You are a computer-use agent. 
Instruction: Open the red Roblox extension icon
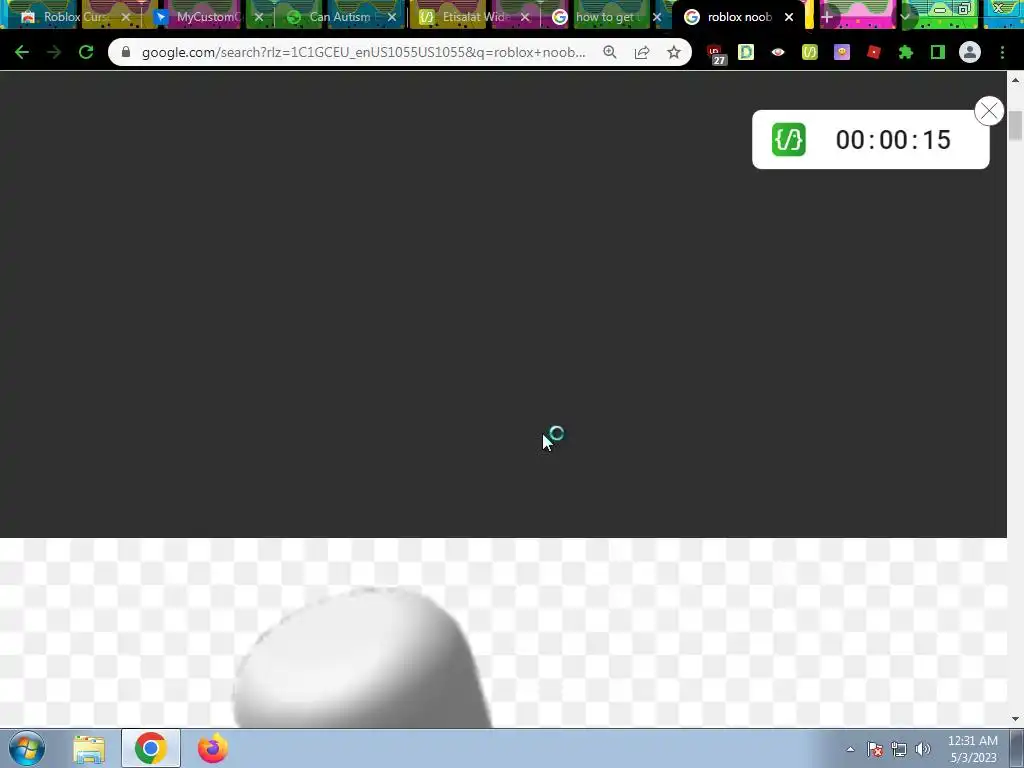874,52
